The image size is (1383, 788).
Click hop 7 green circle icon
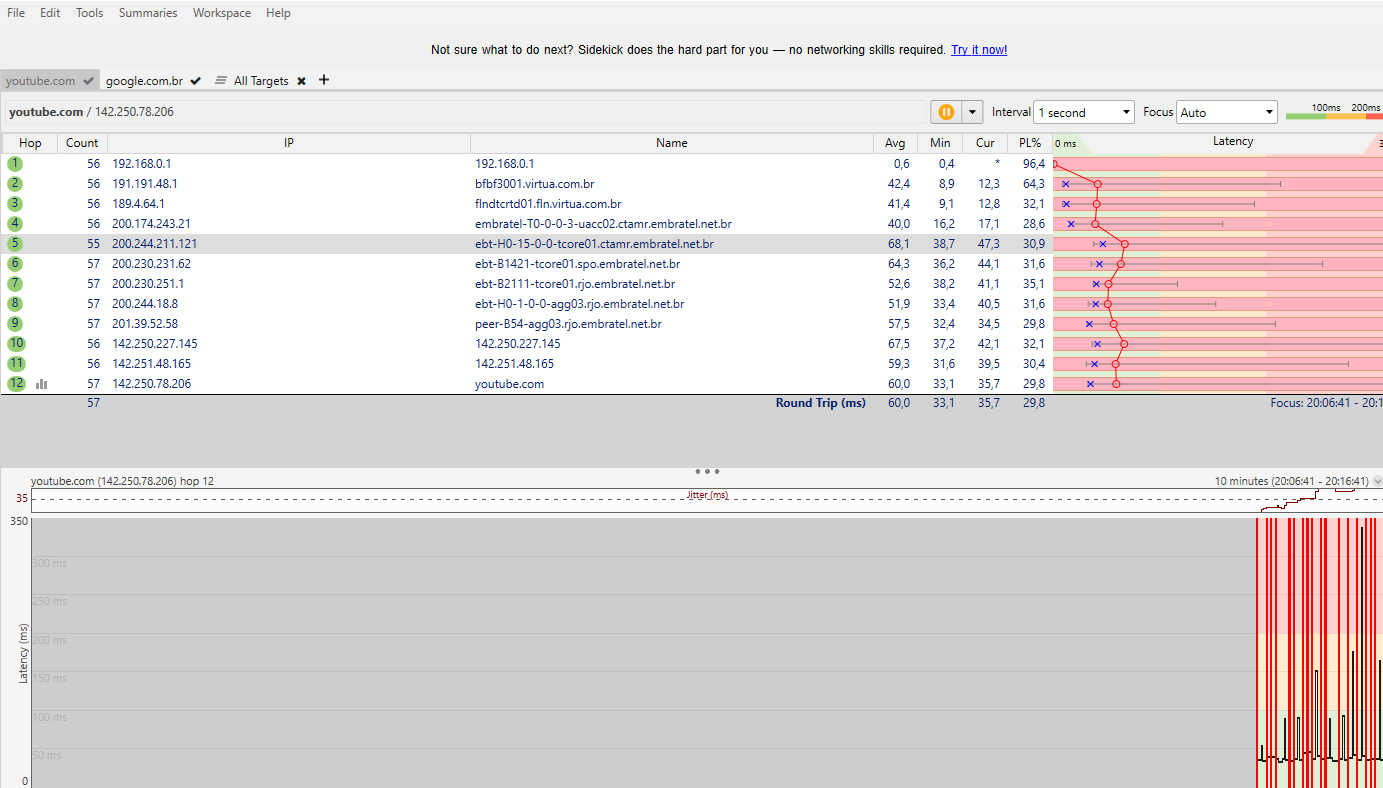pos(15,283)
